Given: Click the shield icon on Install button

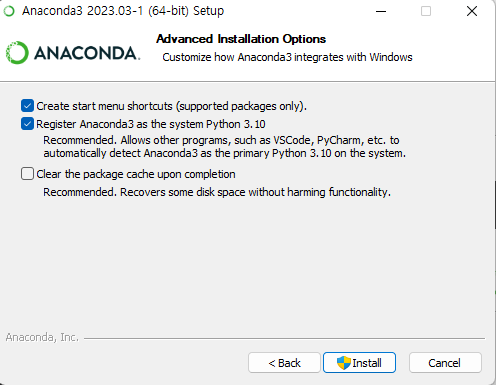Looking at the screenshot, I should point(344,363).
